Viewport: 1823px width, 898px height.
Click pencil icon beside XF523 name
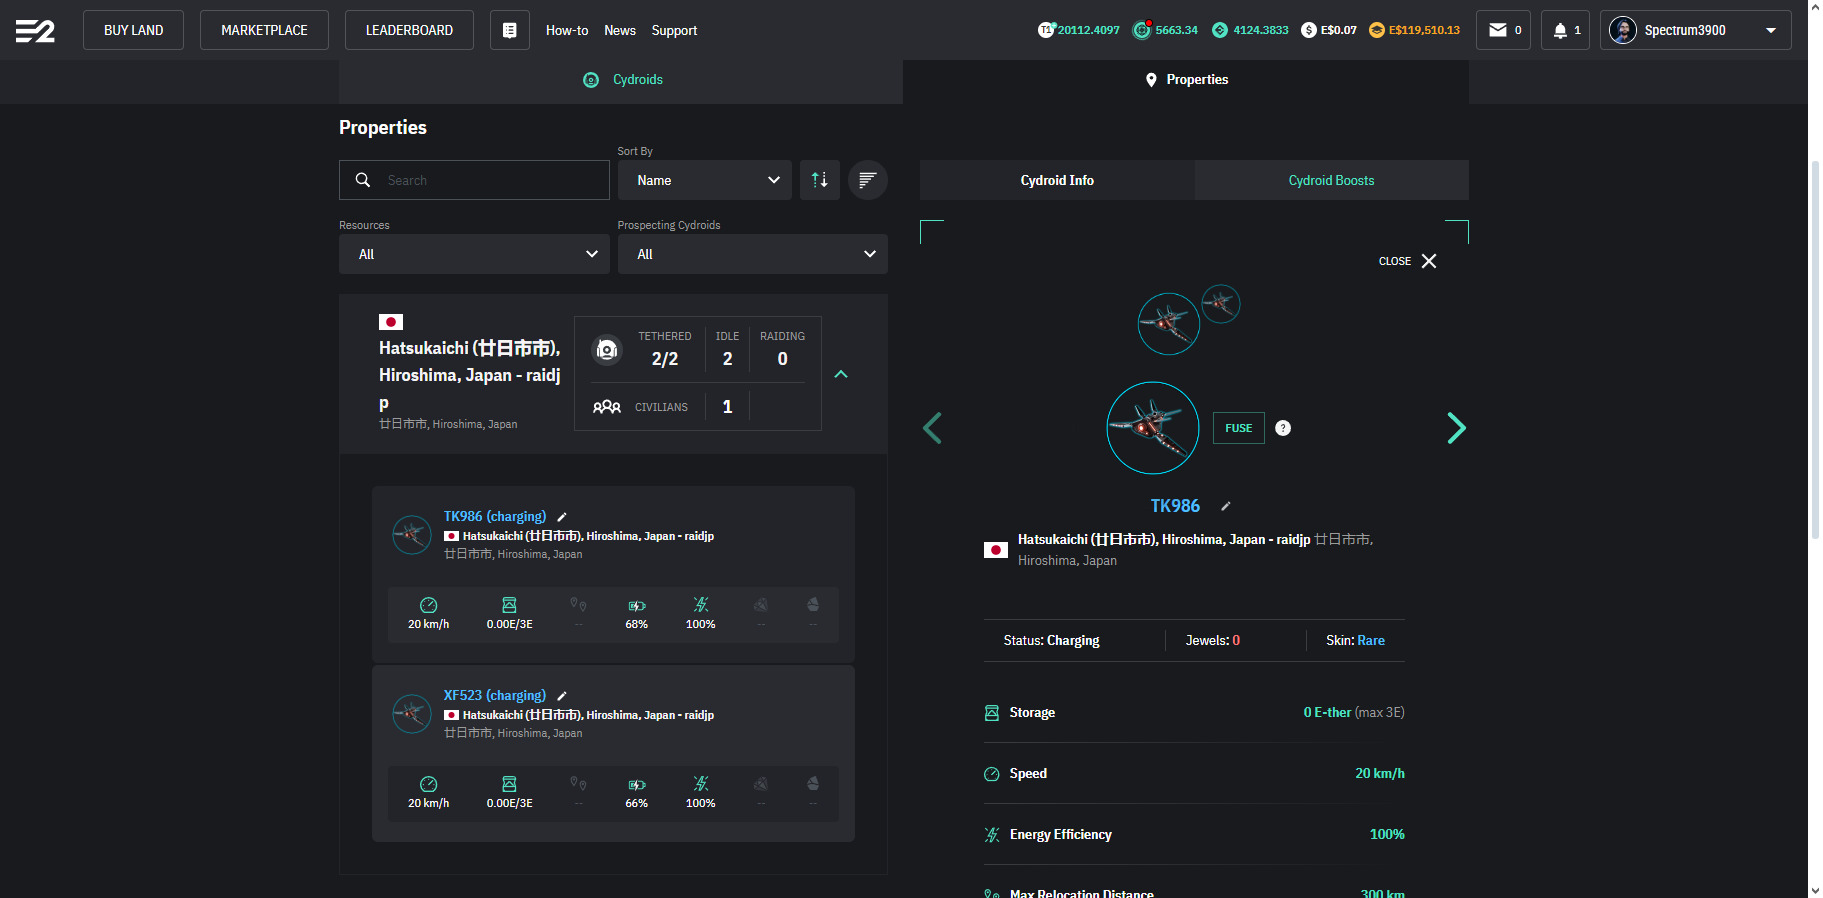[562, 696]
